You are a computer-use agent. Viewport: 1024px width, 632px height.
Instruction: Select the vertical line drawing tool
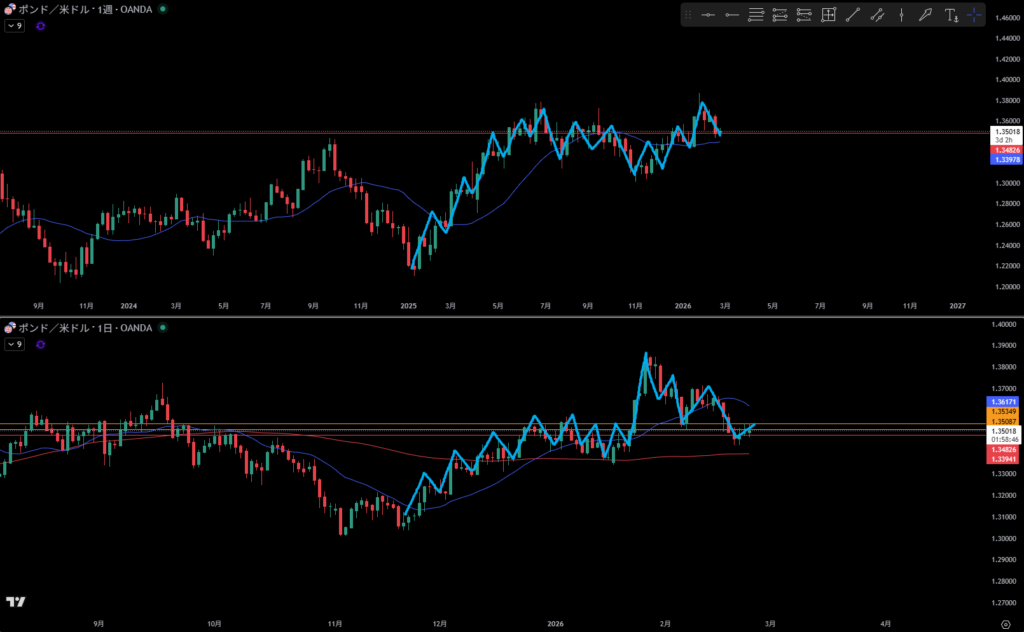click(901, 15)
